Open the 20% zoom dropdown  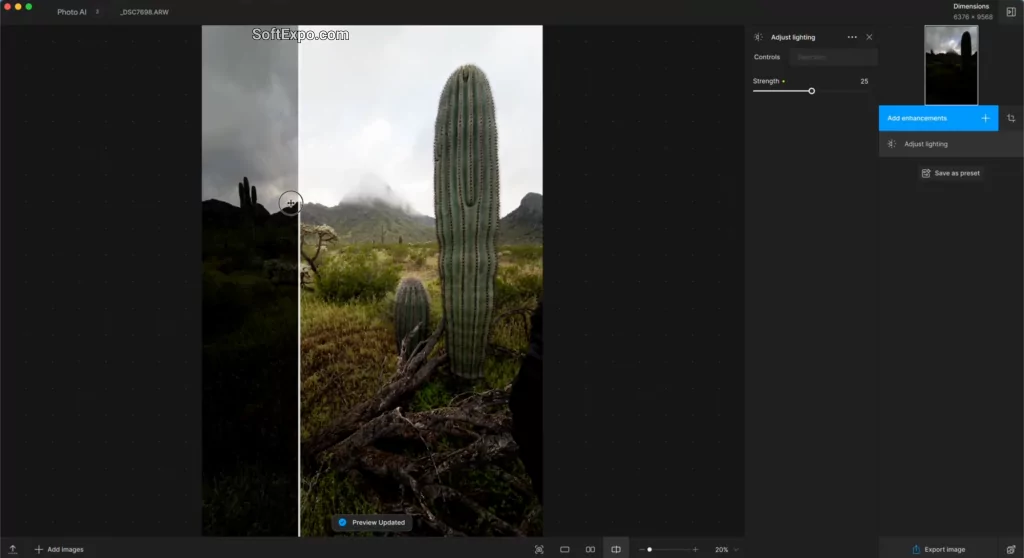726,550
